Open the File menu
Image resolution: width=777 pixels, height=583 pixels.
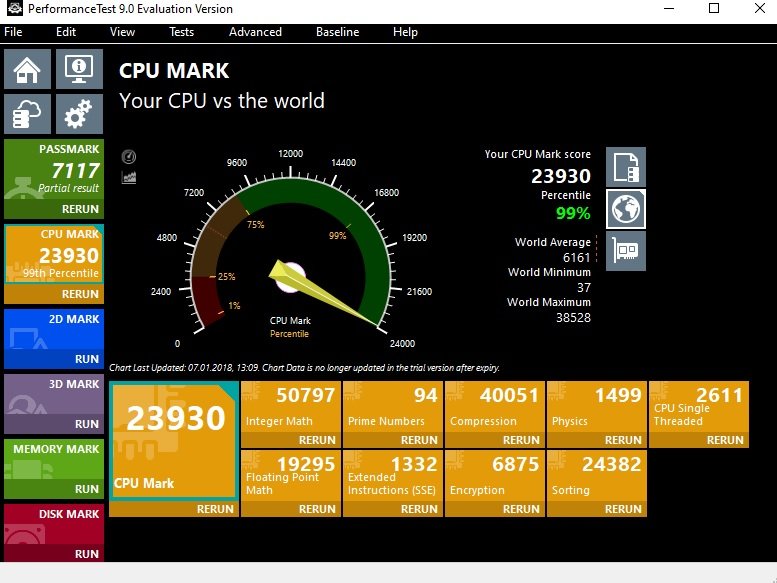coord(13,32)
